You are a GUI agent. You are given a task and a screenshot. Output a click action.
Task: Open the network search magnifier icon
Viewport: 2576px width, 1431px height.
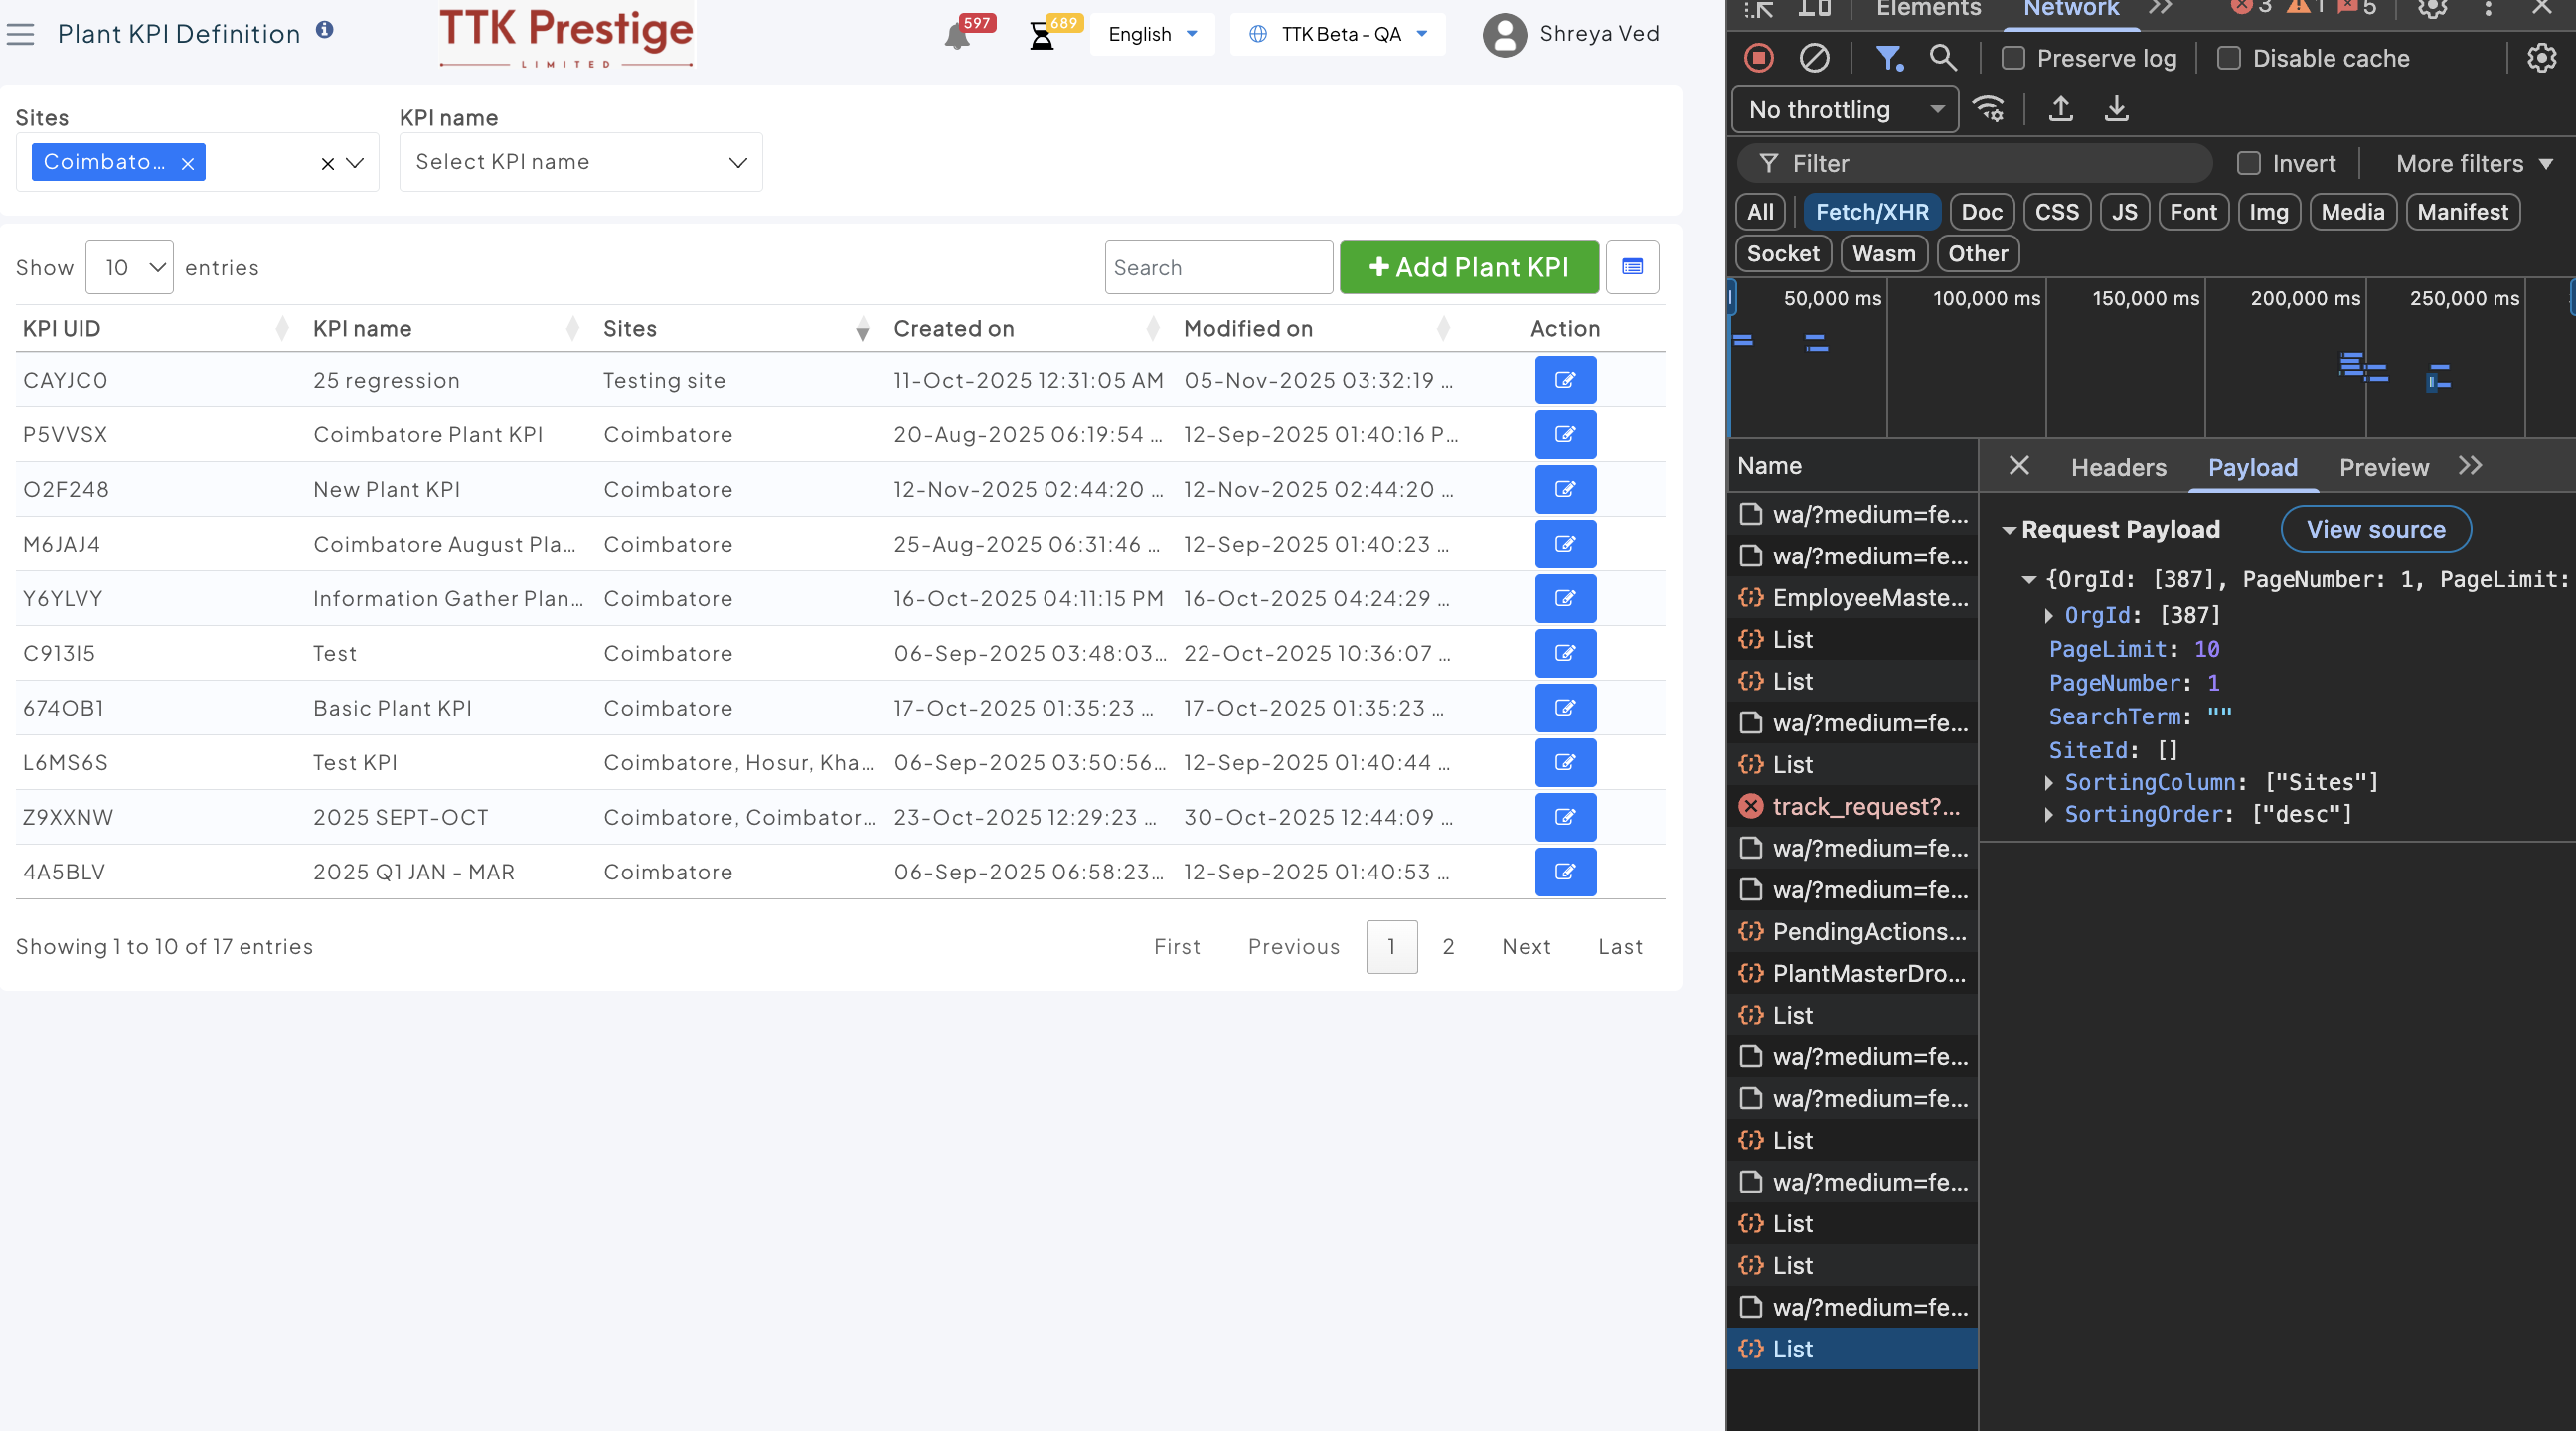coord(1942,58)
